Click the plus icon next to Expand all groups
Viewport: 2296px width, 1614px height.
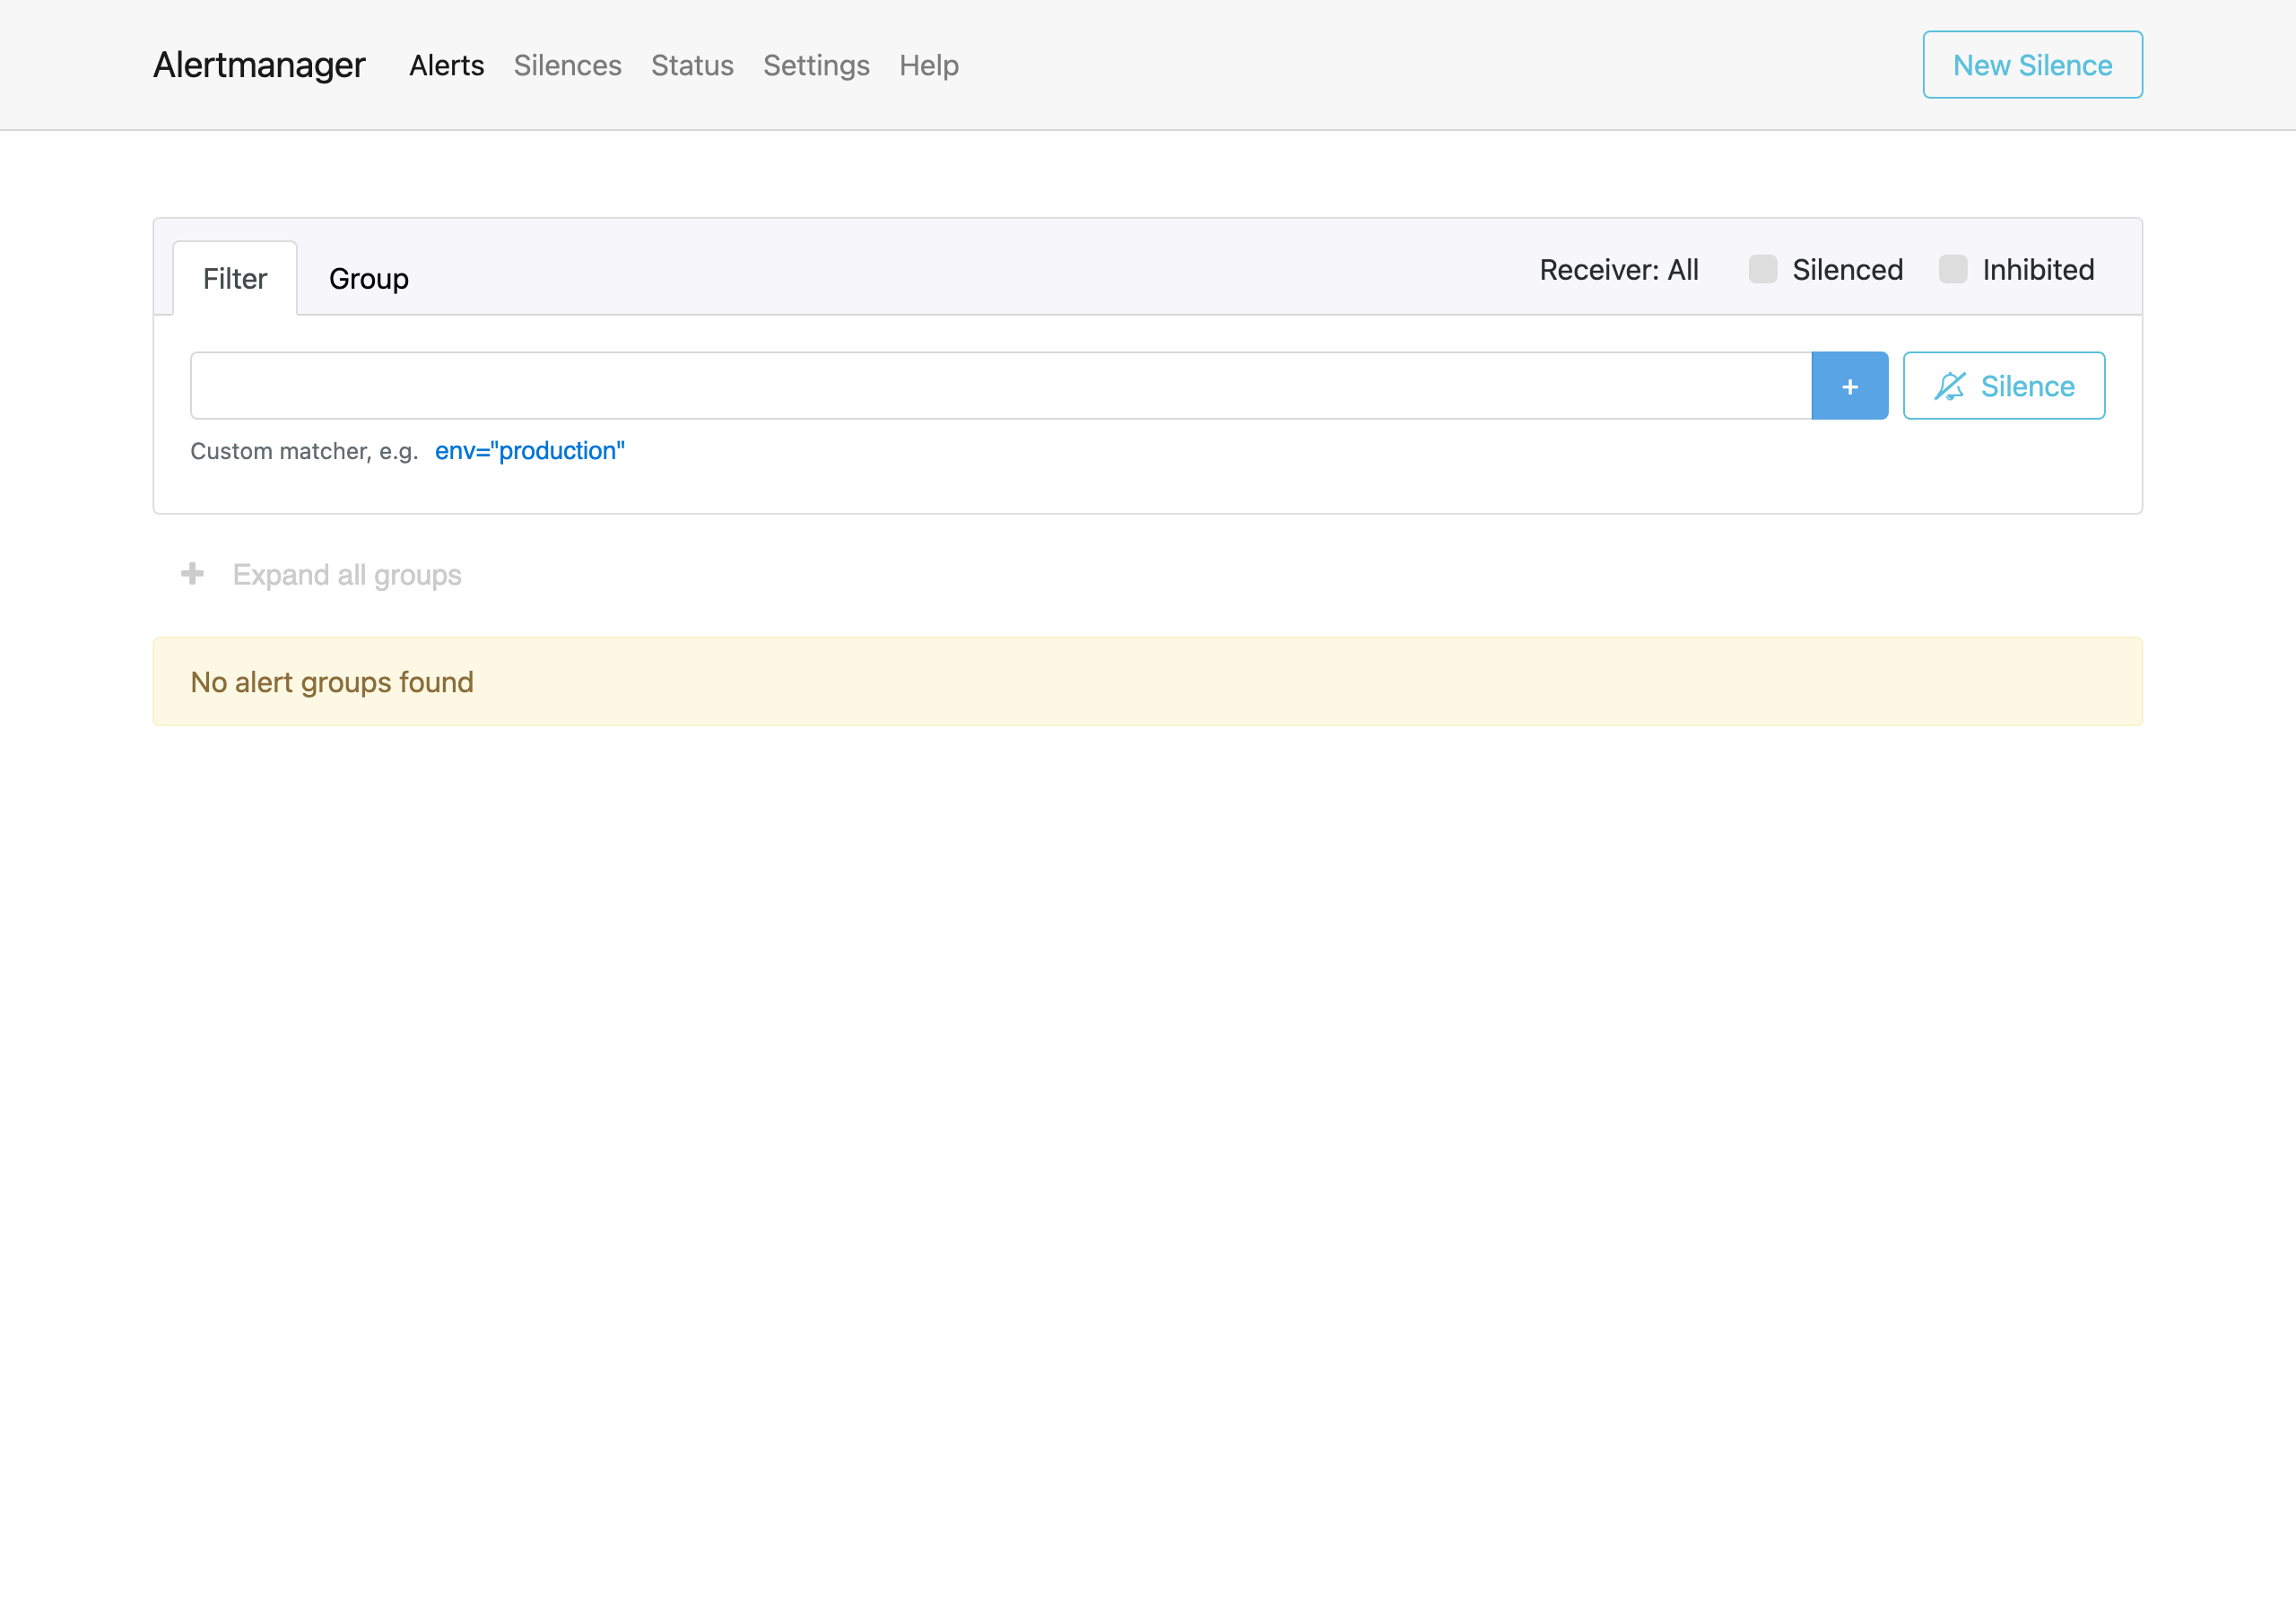(x=192, y=574)
